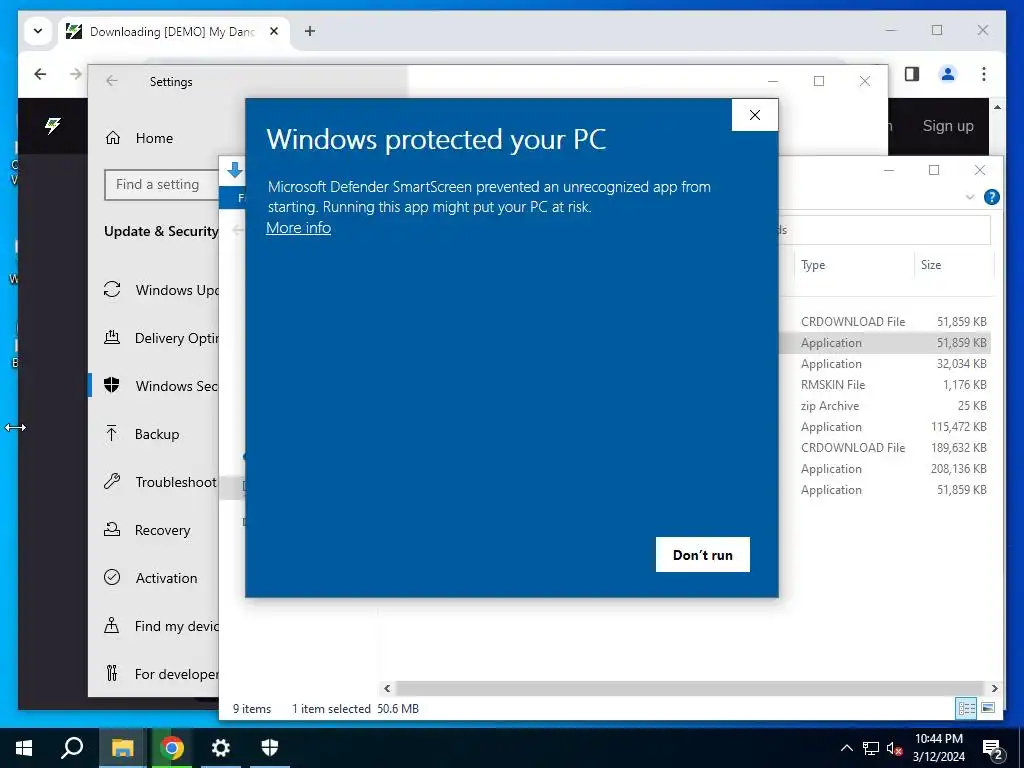1024x768 pixels.
Task: Click the Don't run button
Action: click(x=703, y=554)
